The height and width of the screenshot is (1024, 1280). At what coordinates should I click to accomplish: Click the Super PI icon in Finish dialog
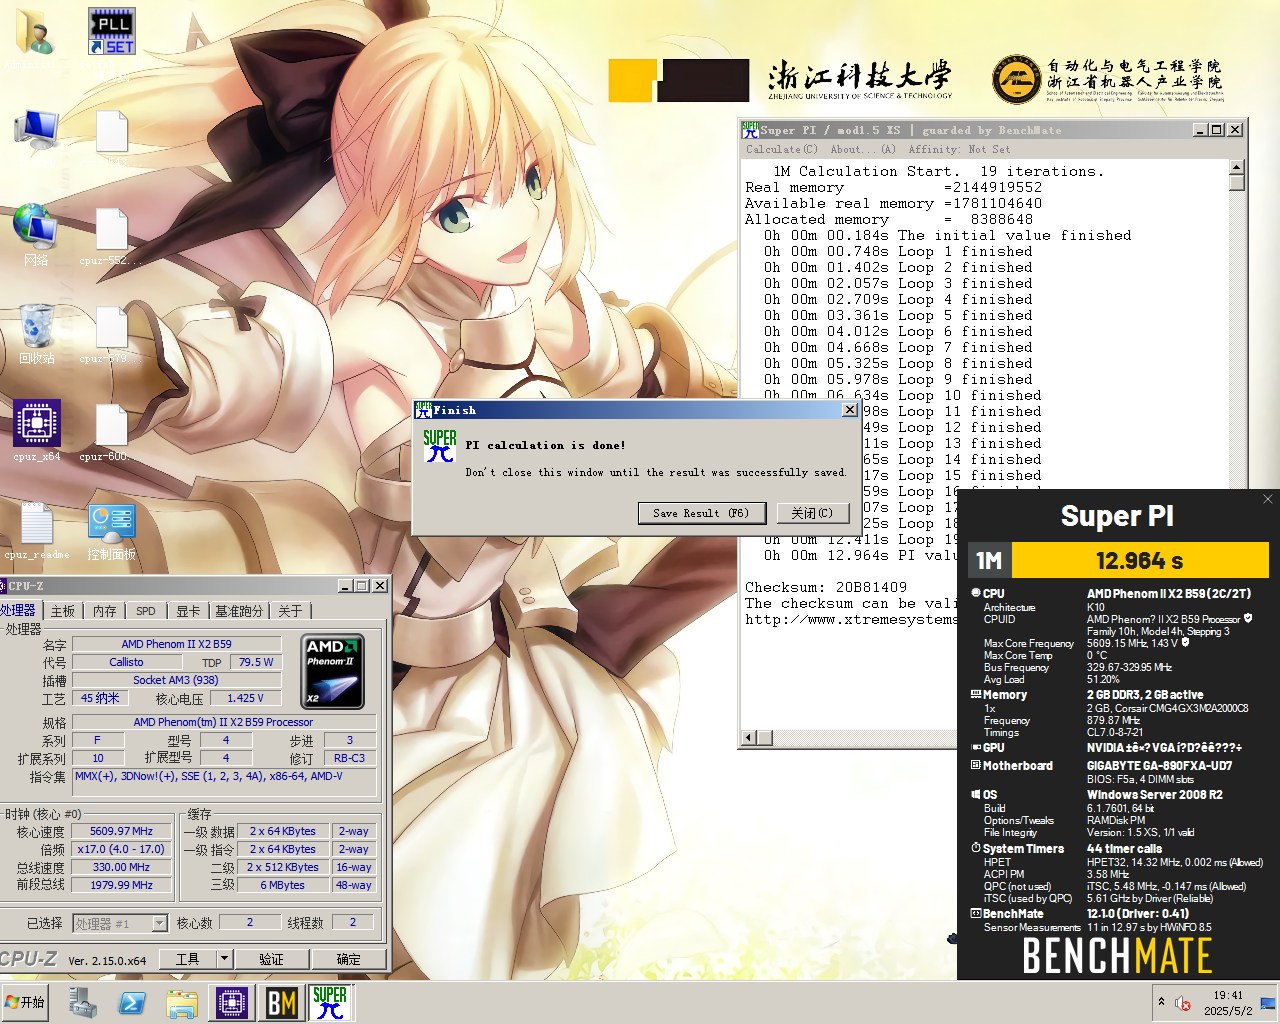pyautogui.click(x=440, y=446)
